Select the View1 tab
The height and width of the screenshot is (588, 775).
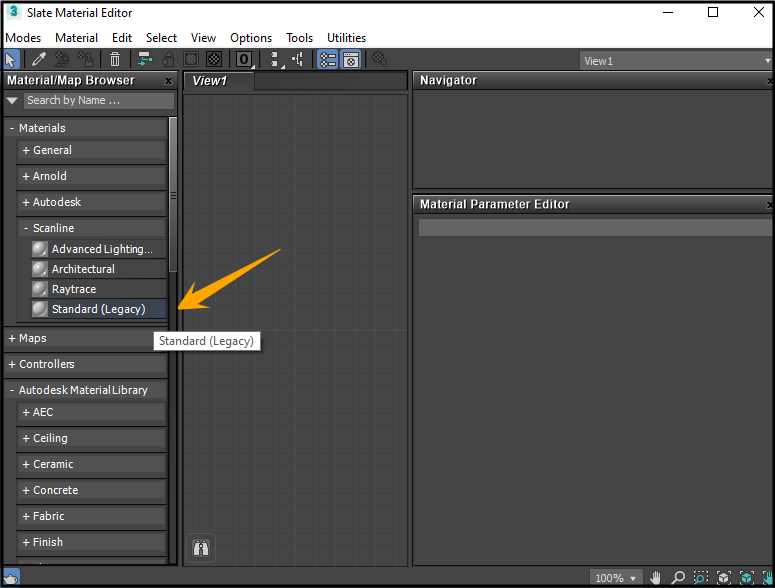[218, 81]
